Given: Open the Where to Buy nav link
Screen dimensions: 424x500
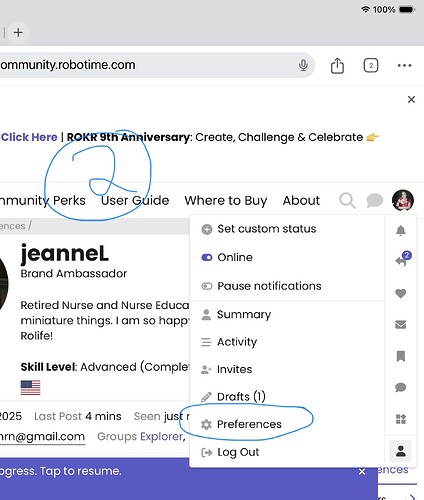Looking at the screenshot, I should (226, 201).
